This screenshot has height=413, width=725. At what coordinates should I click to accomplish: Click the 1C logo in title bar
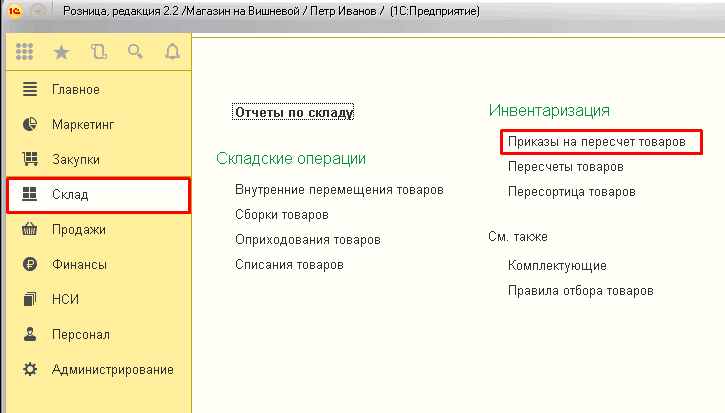pyautogui.click(x=16, y=12)
